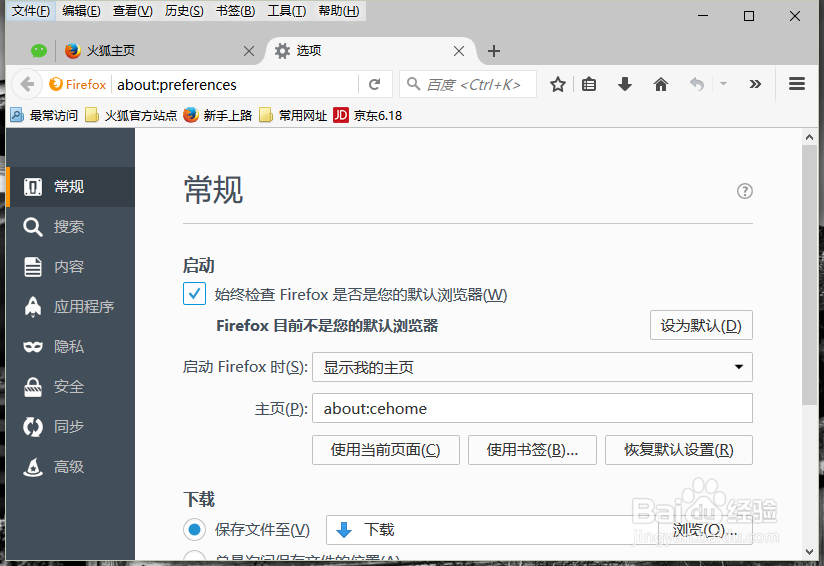Viewport: 824px width, 566px height.
Task: Open the 书签(B) menu
Action: point(235,11)
